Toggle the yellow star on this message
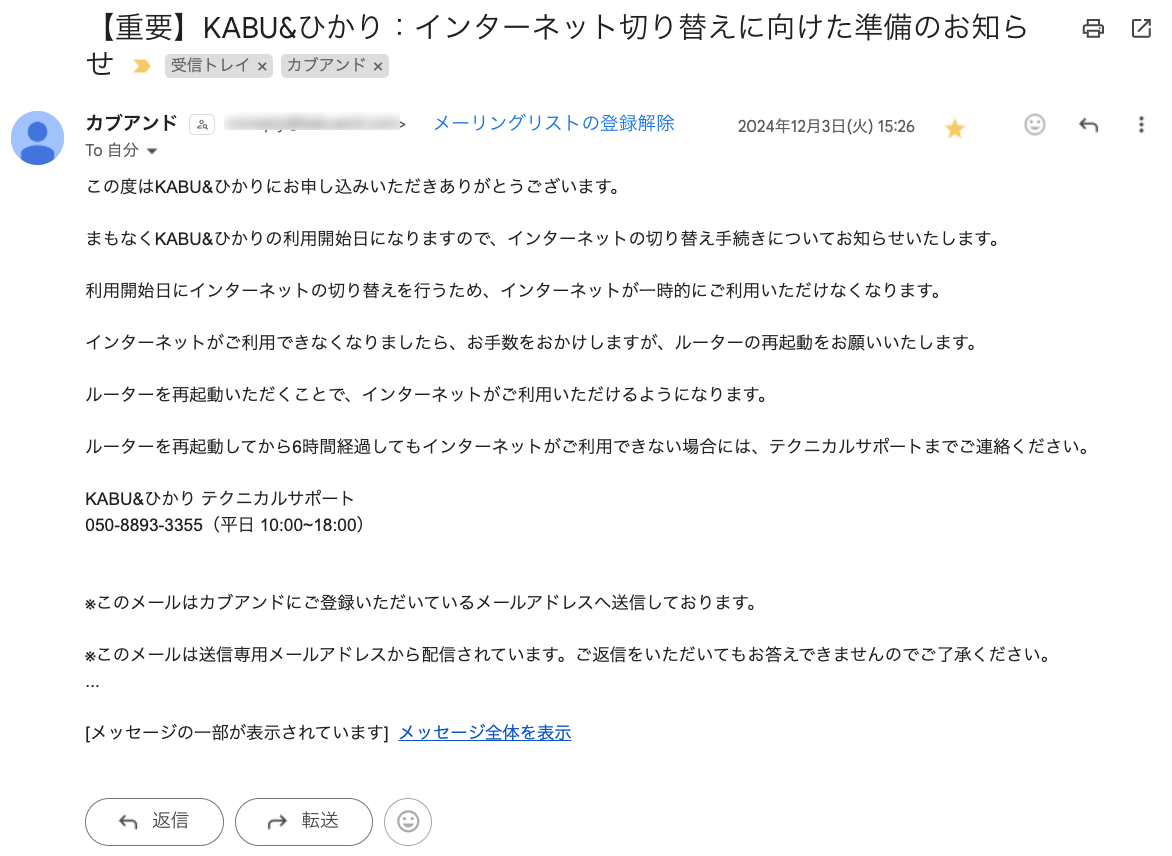The height and width of the screenshot is (856, 1172). 955,128
